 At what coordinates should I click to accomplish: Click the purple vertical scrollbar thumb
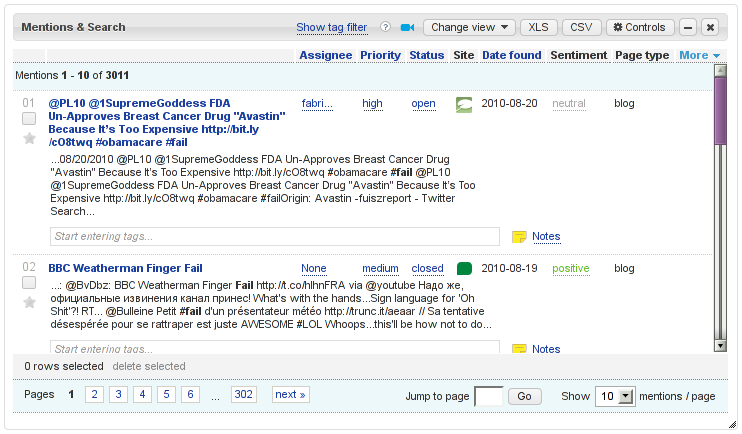click(720, 111)
